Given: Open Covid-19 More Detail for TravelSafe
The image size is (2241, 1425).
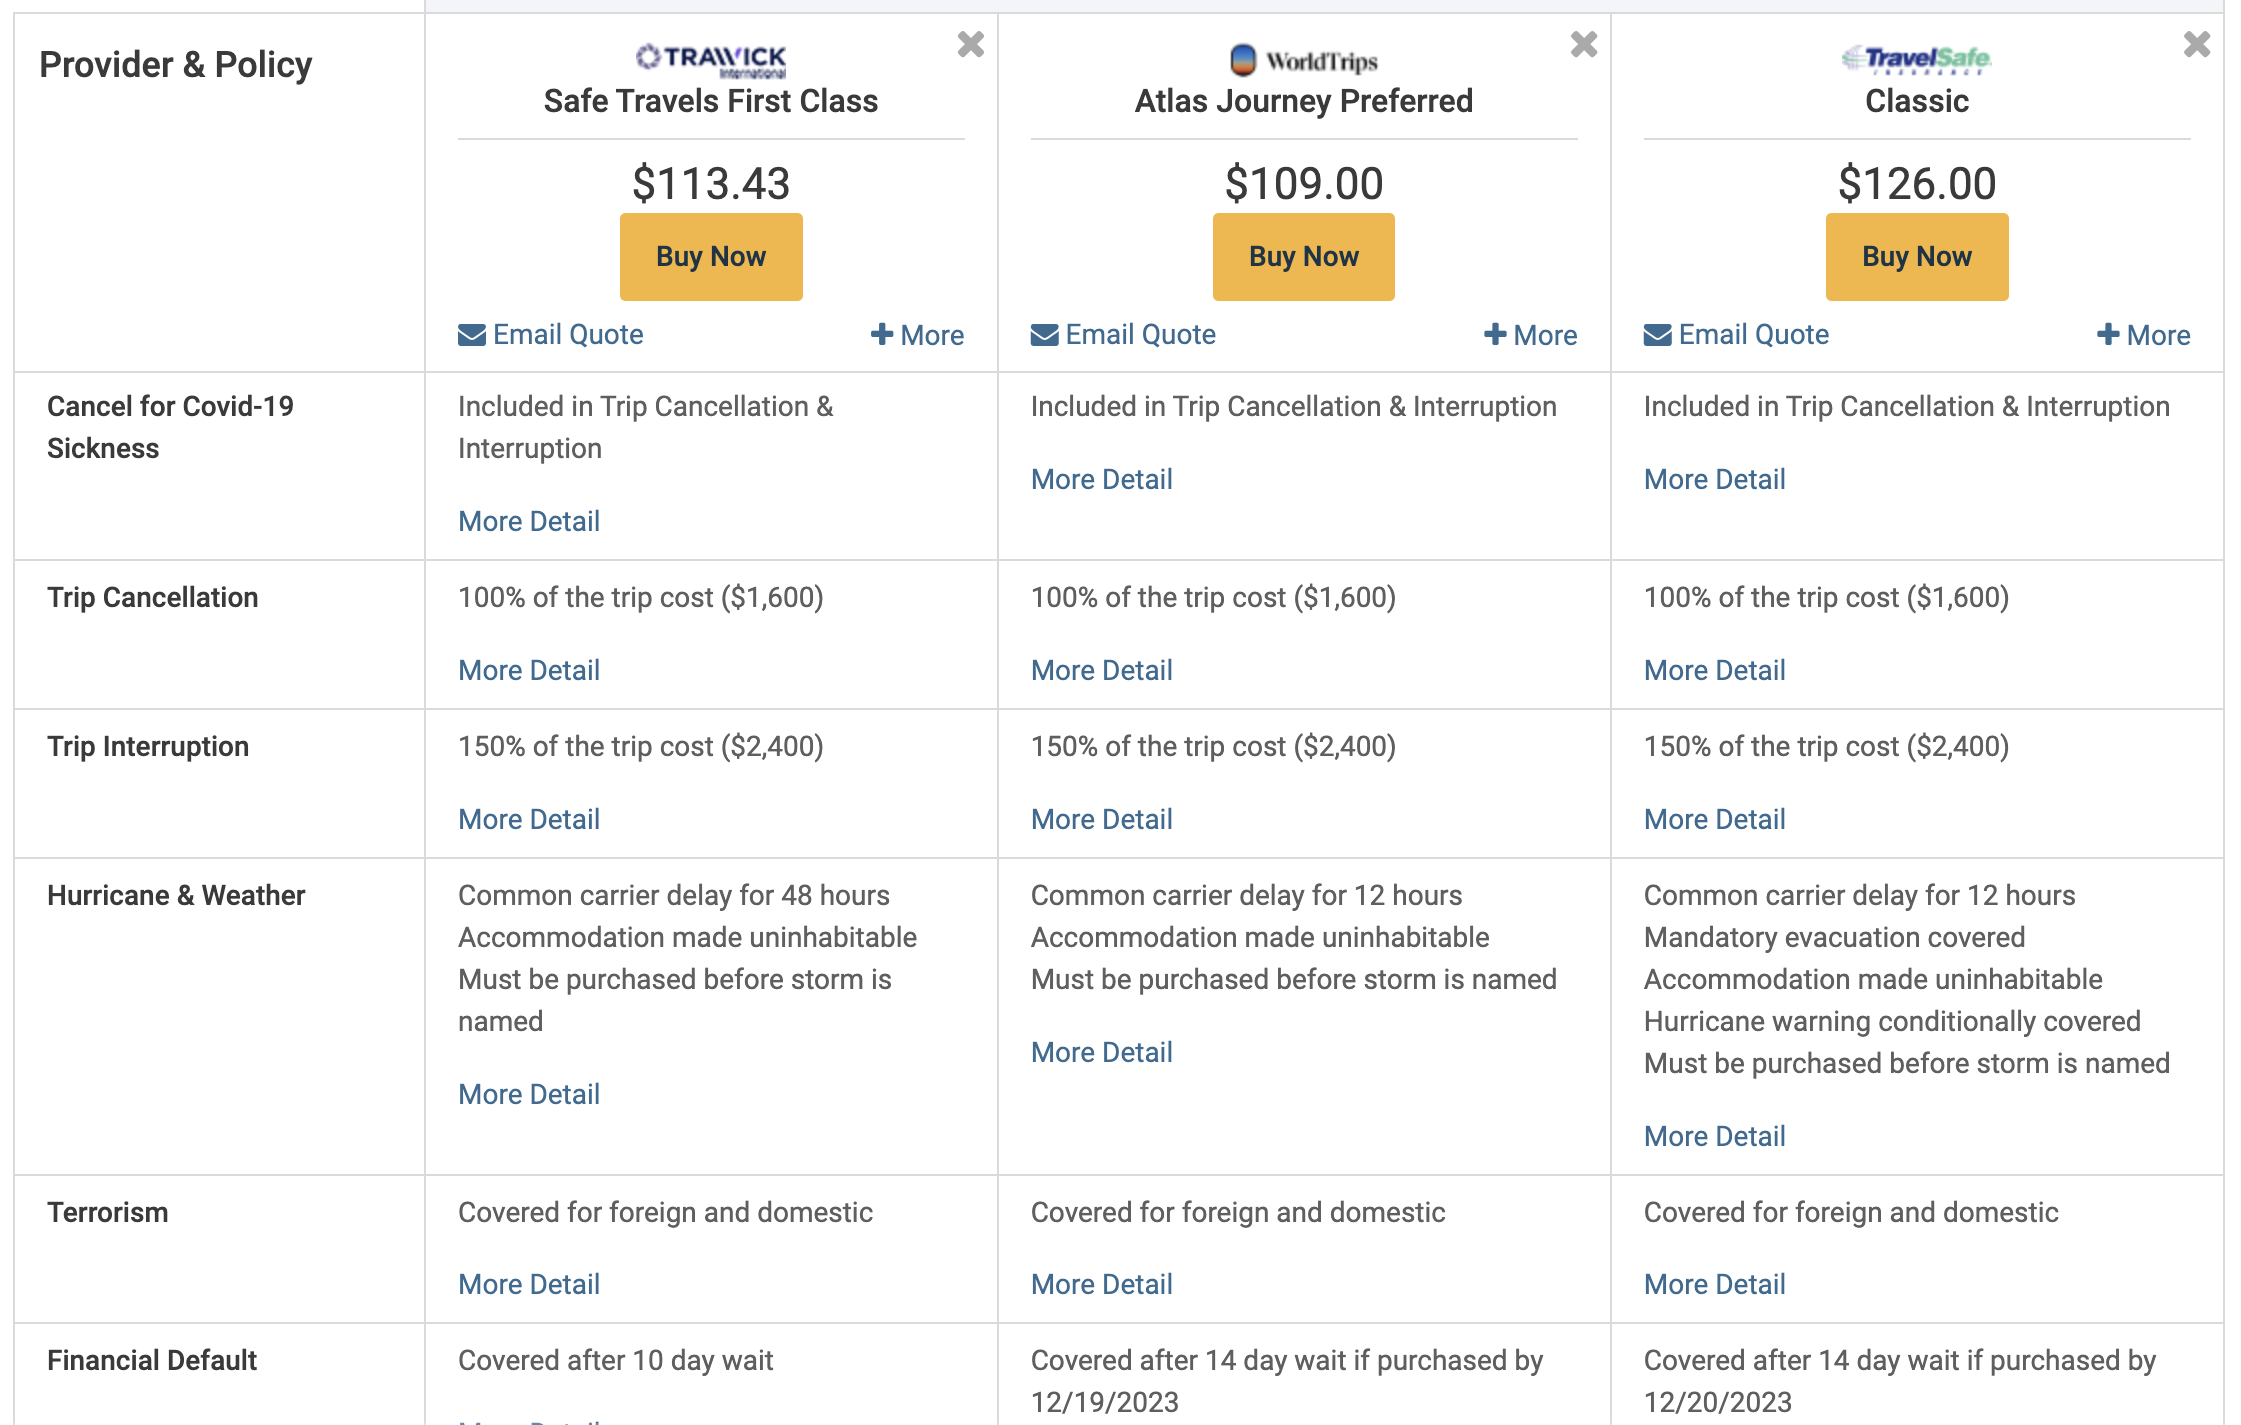Looking at the screenshot, I should point(1715,479).
